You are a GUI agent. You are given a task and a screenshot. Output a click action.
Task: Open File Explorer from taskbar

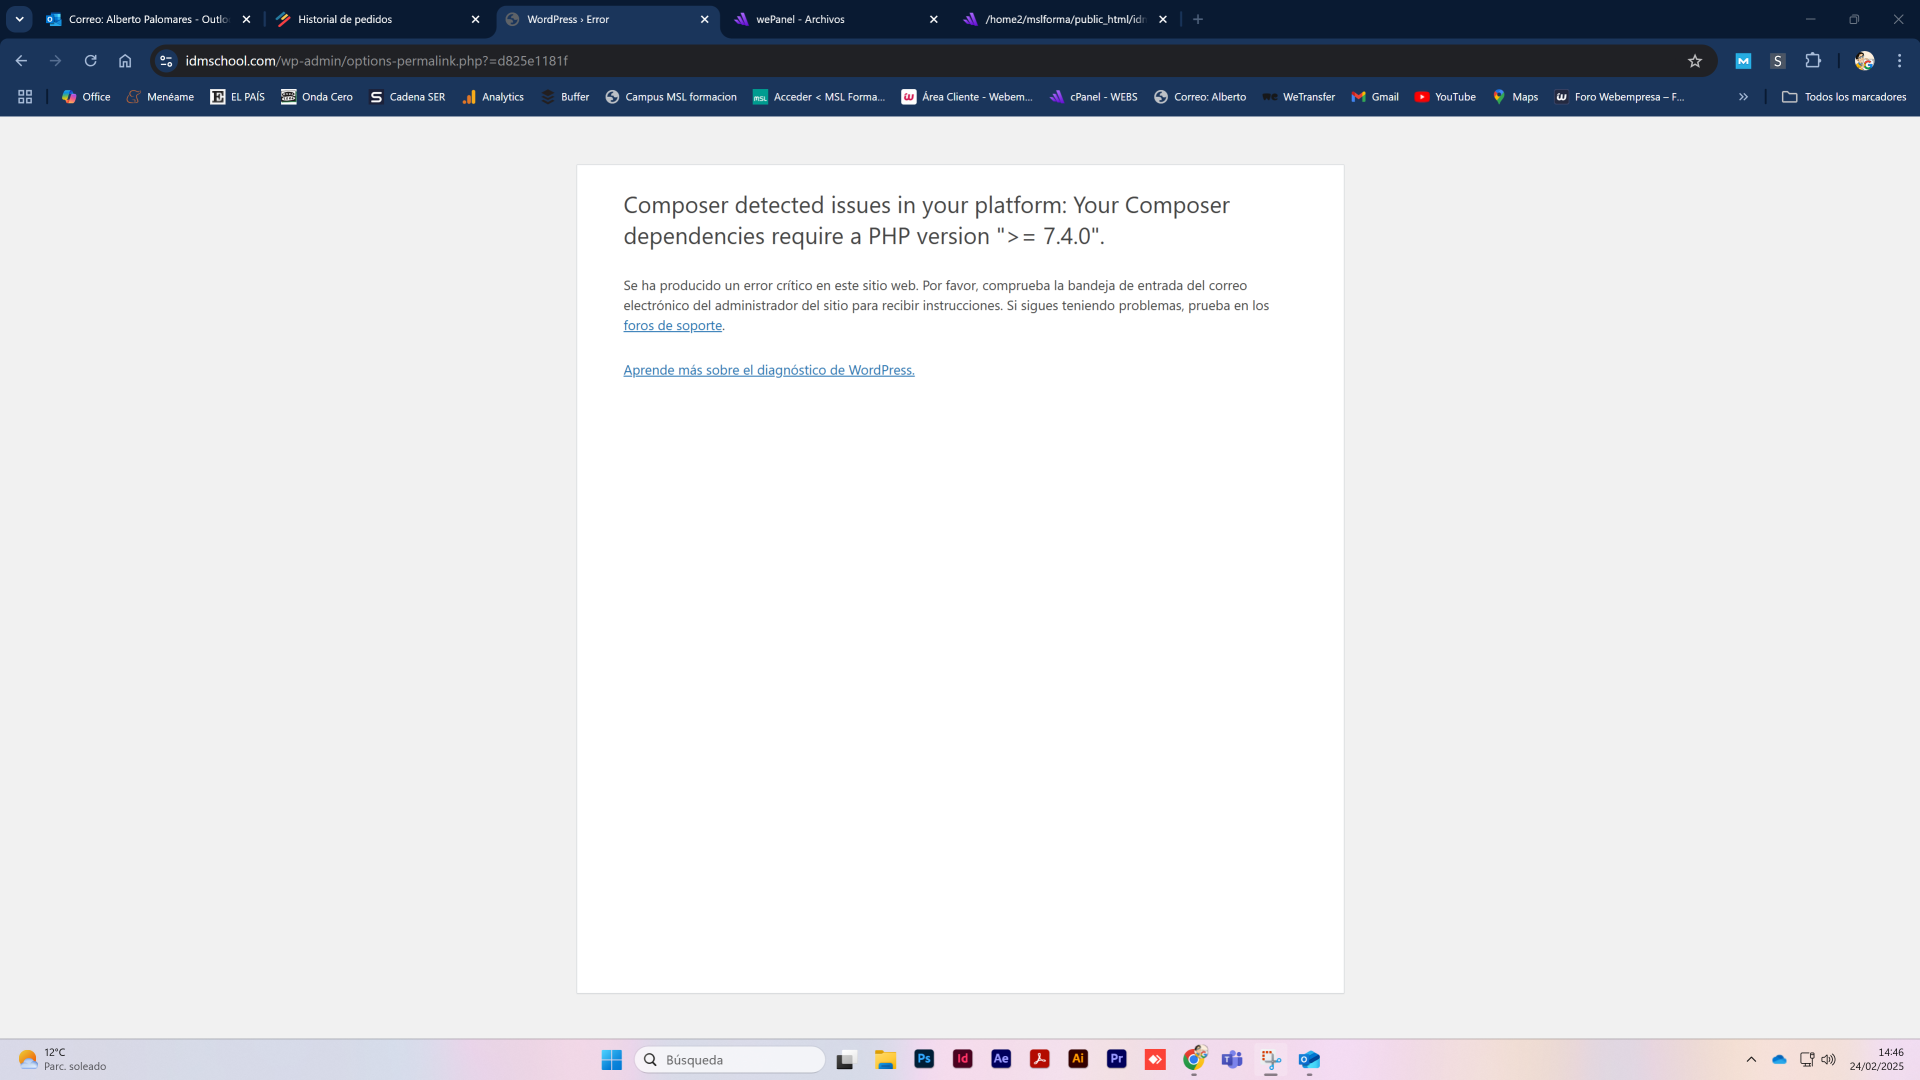pos(885,1060)
